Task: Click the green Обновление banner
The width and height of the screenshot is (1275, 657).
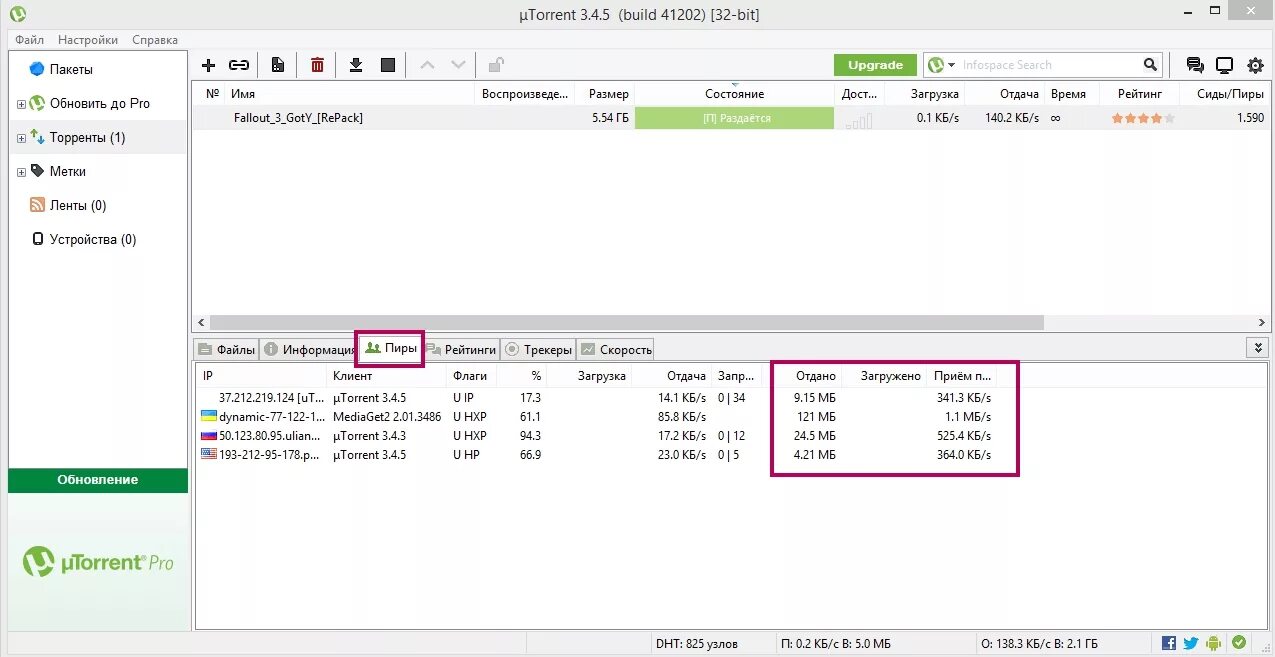Action: pyautogui.click(x=98, y=480)
